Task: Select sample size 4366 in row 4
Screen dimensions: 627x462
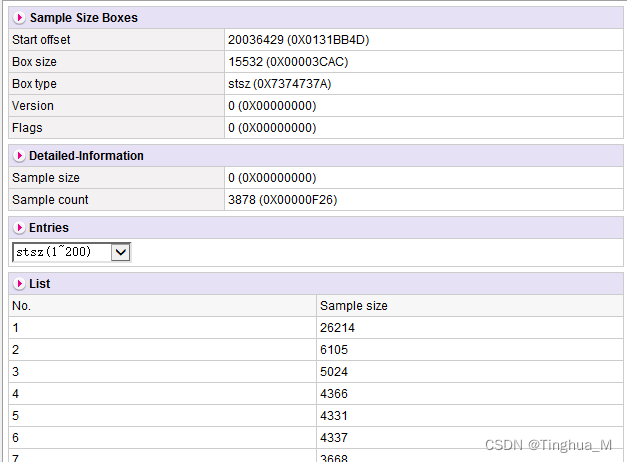Action: [x=334, y=394]
